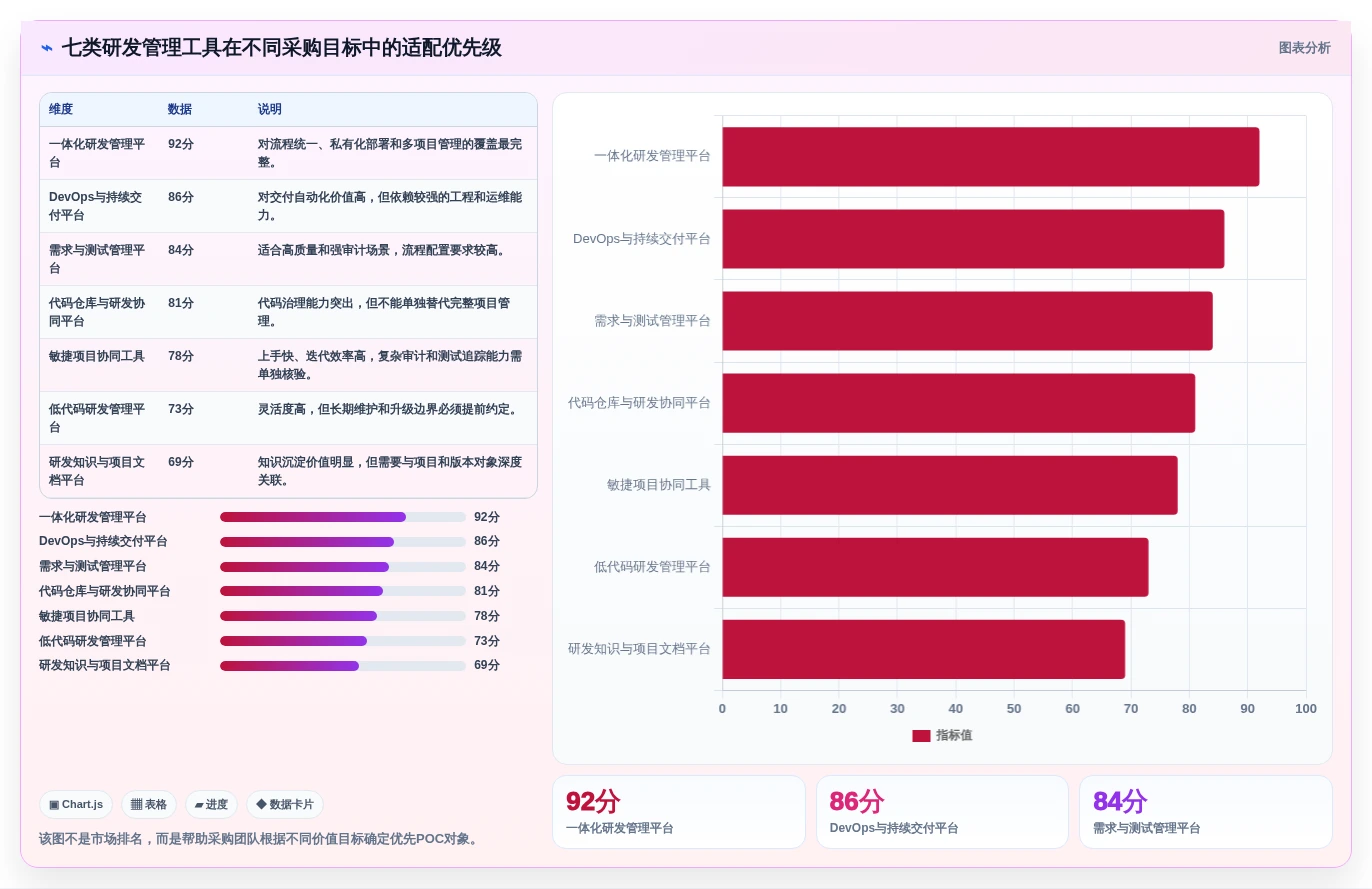1372x889 pixels.
Task: Click the 92分 table cell
Action: point(181,144)
